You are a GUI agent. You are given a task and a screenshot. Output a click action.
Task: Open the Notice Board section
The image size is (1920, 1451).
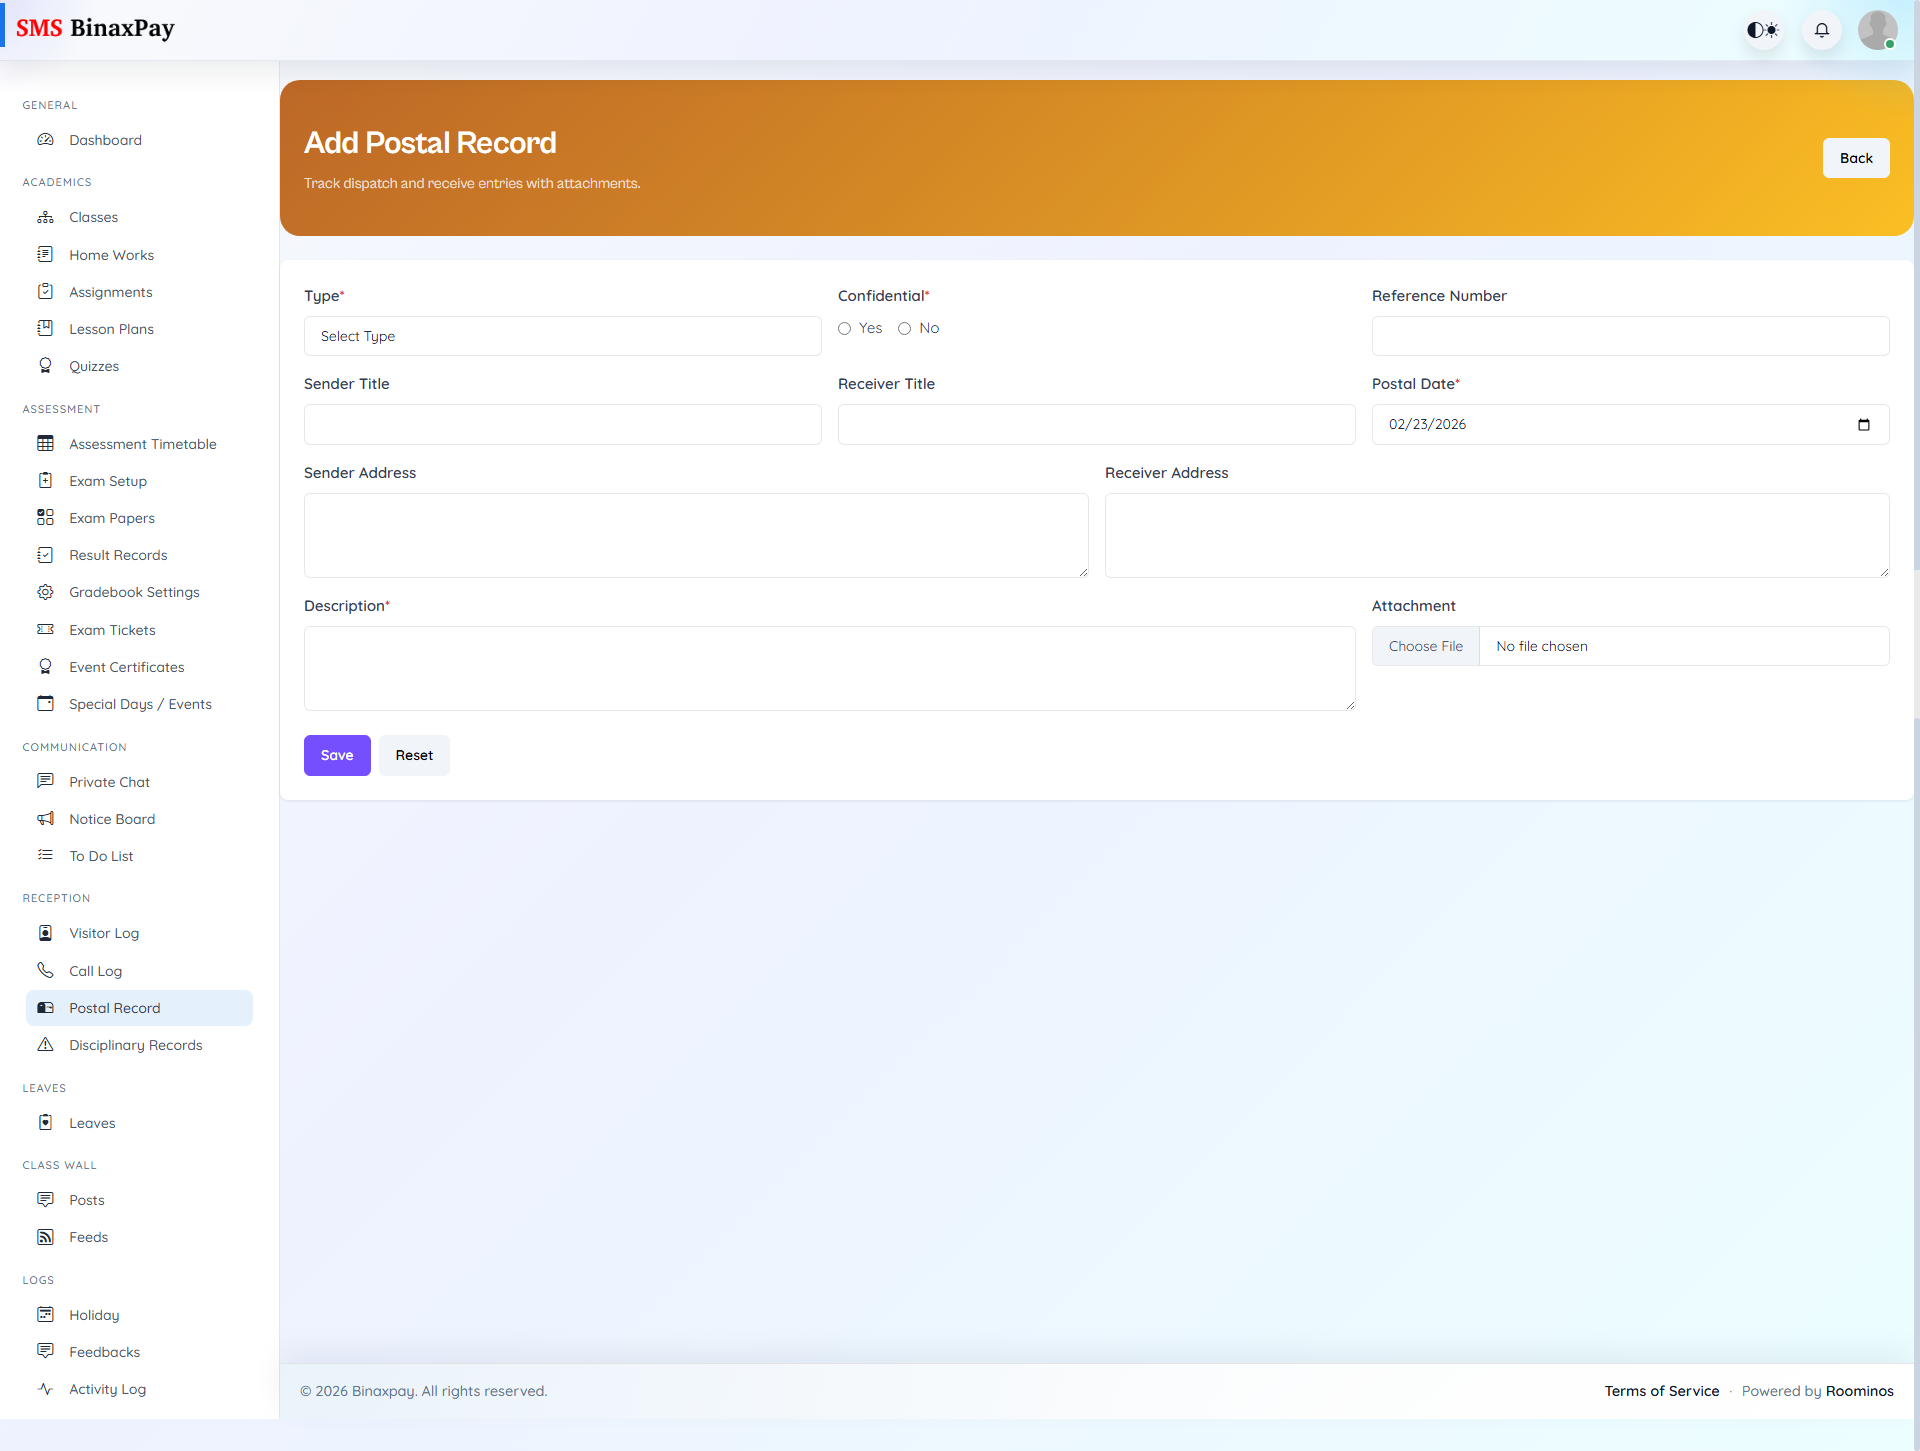pos(112,818)
